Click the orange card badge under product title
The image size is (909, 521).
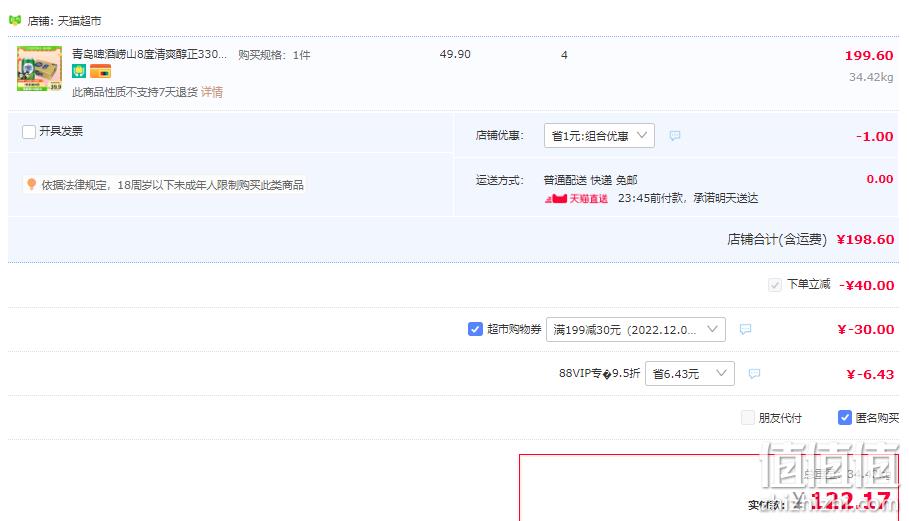tap(100, 71)
